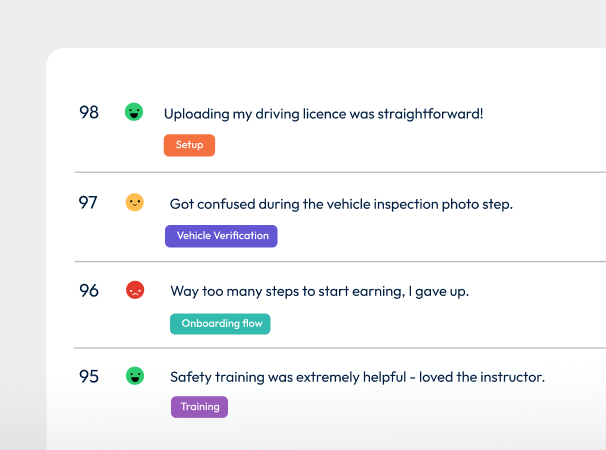This screenshot has width=606, height=450.
Task: Click the yellow neutral face on row 97
Action: pyautogui.click(x=134, y=202)
